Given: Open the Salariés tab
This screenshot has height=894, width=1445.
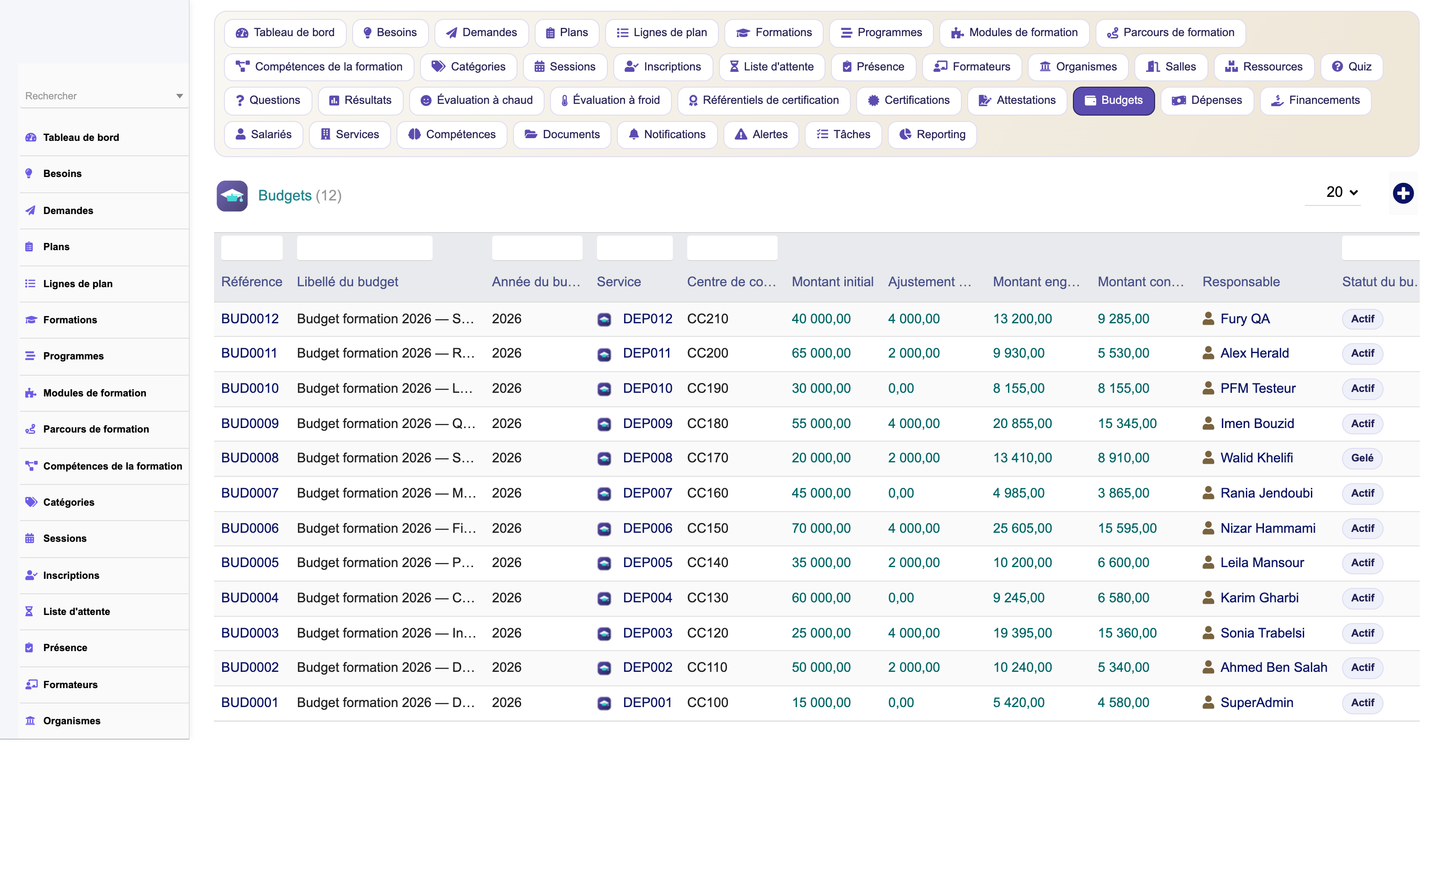Looking at the screenshot, I should click(263, 135).
